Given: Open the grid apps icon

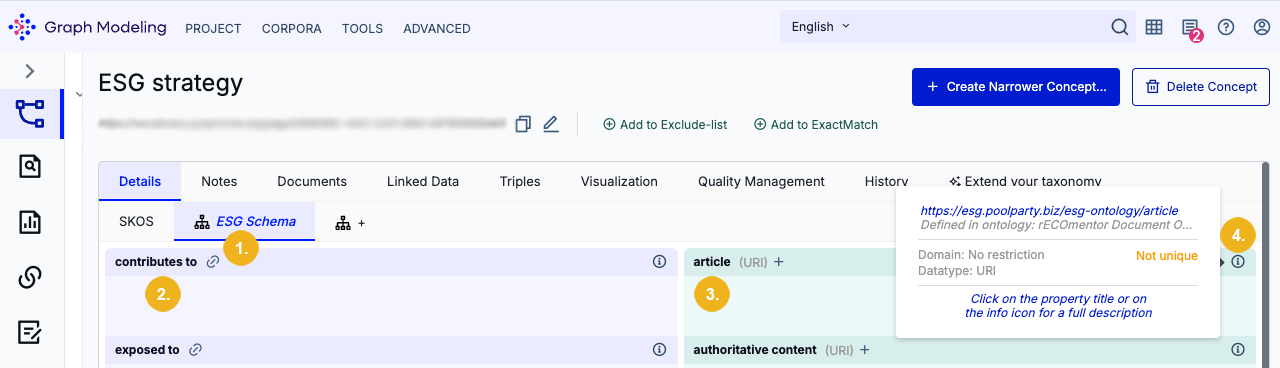Looking at the screenshot, I should click(x=1154, y=27).
